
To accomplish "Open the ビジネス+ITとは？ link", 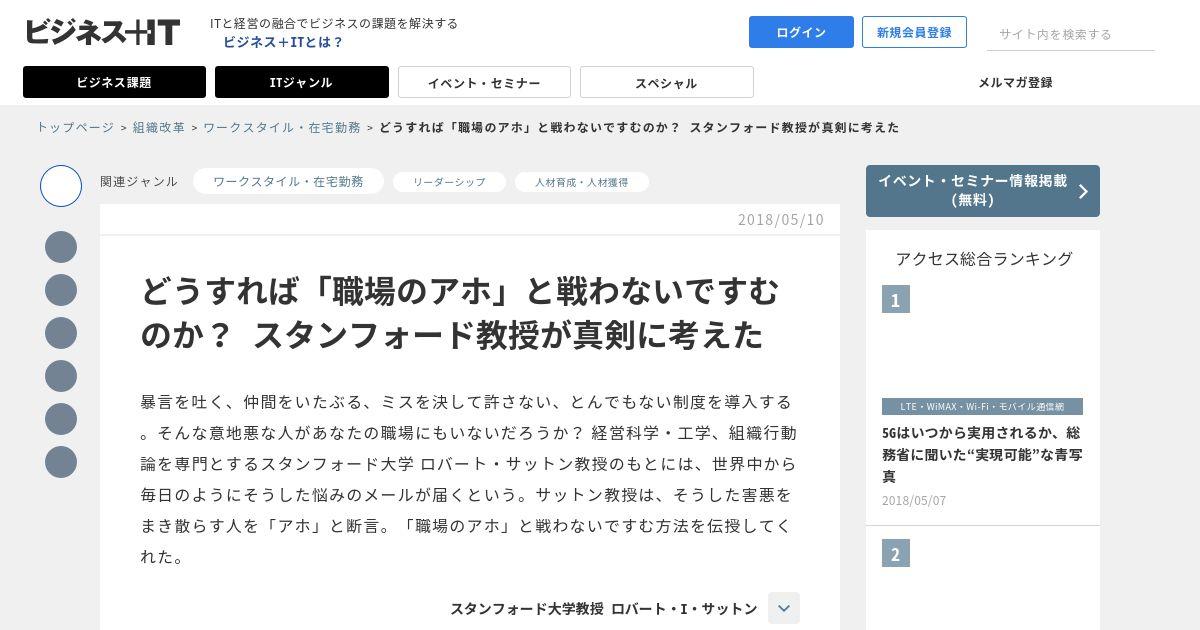I will pos(283,42).
